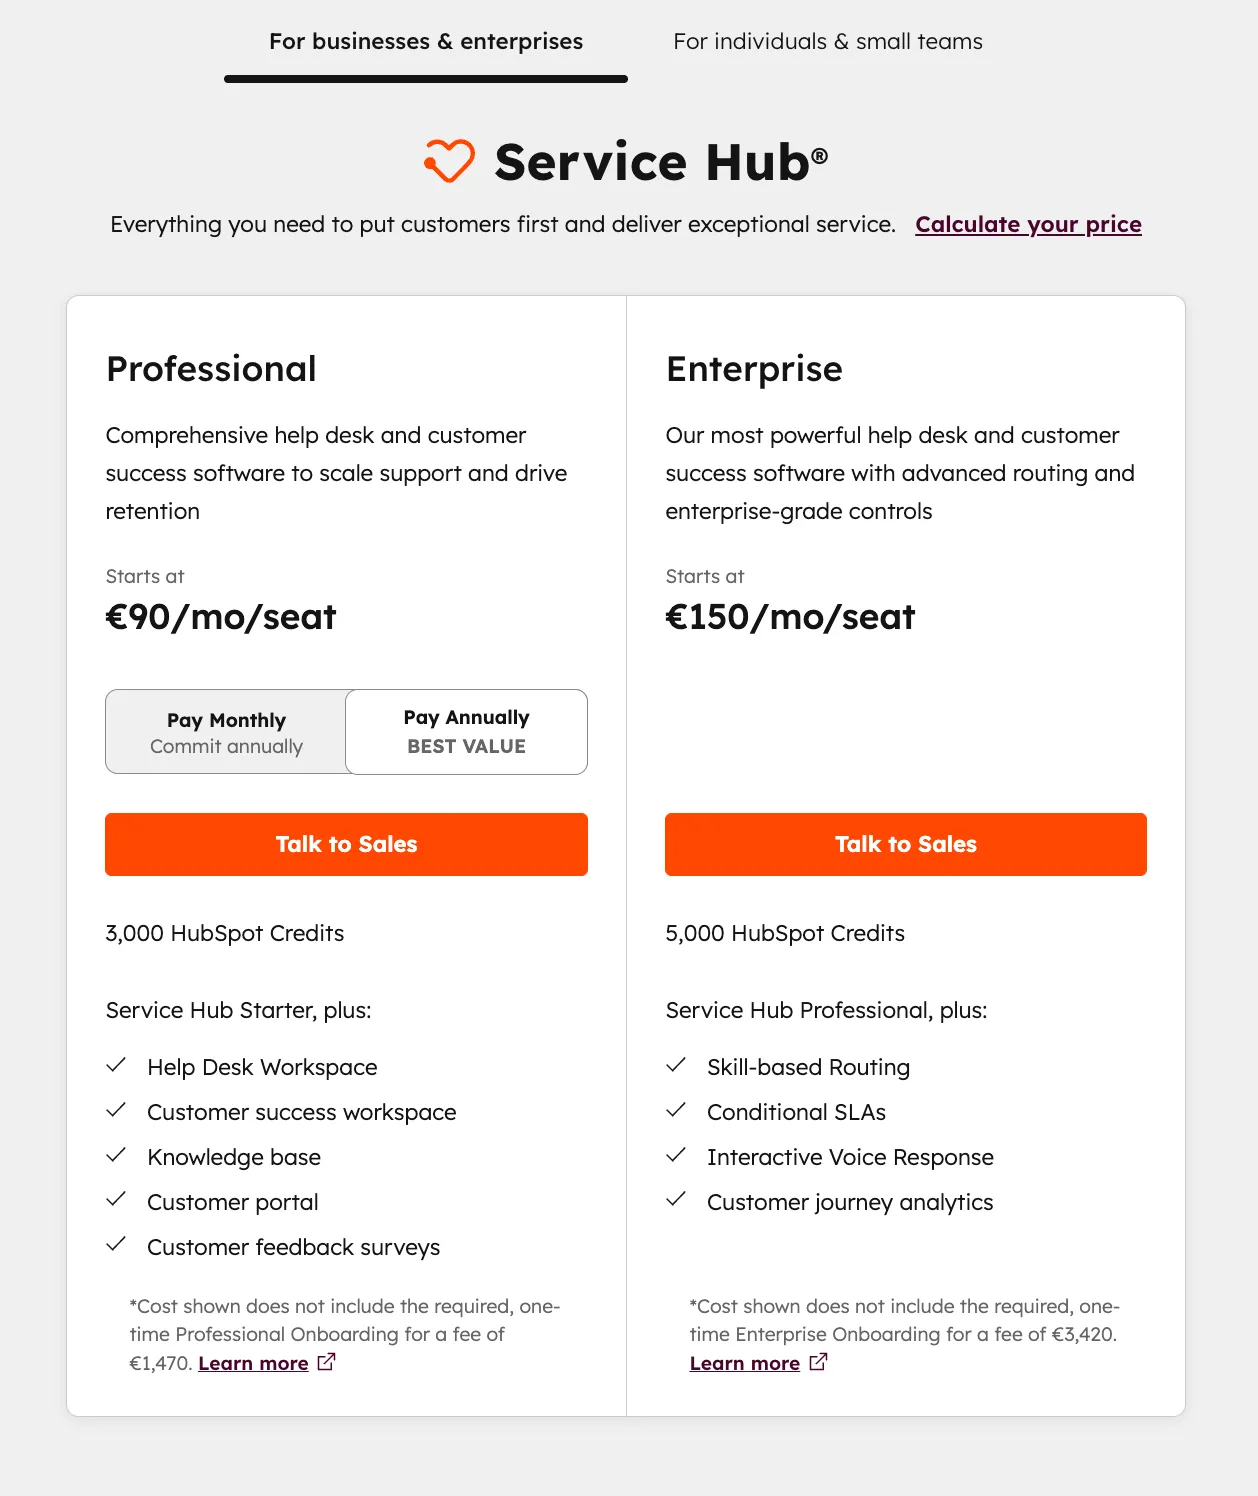Click external link icon beside Enterprise's Learn more
This screenshot has height=1496, width=1258.
[818, 1362]
